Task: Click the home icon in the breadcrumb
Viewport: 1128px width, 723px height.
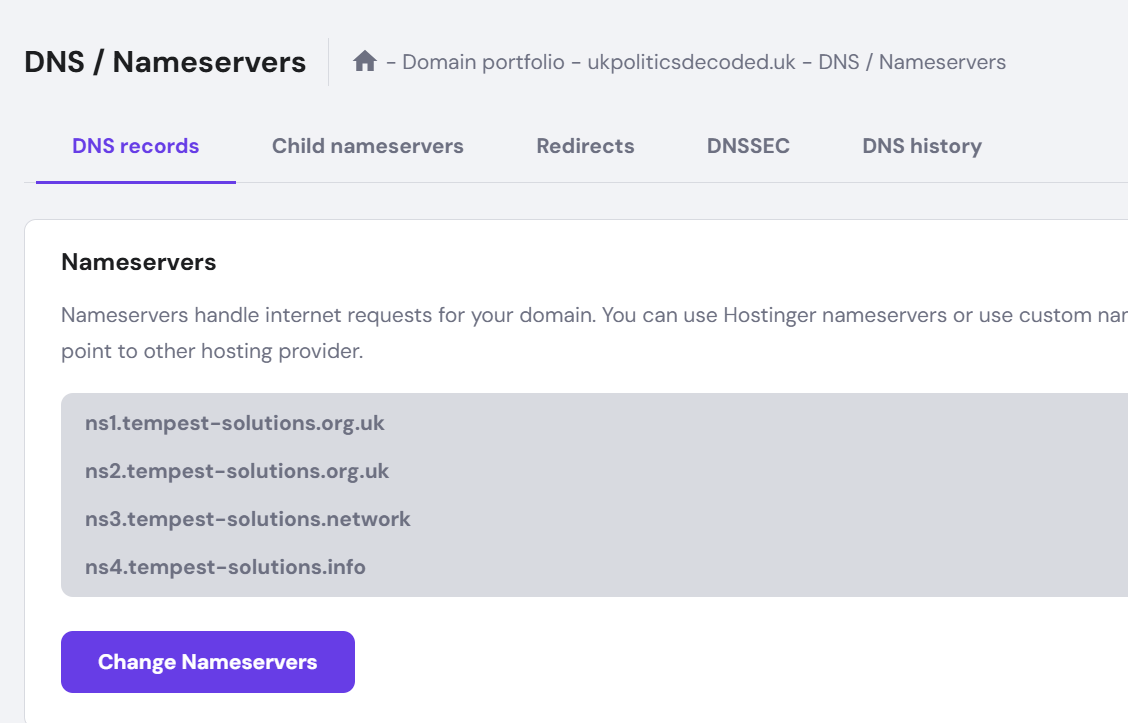Action: click(365, 62)
